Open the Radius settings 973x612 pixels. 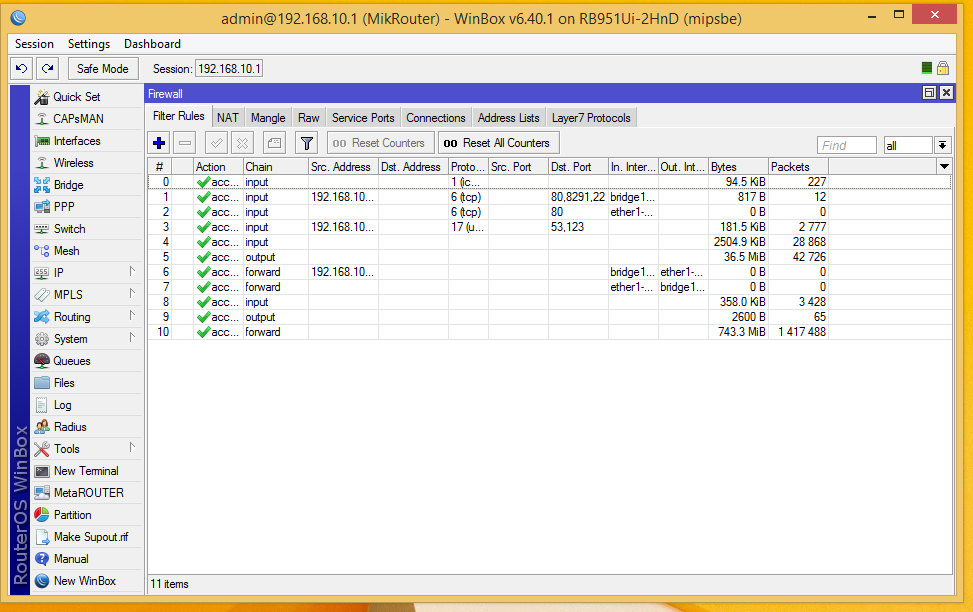pos(87,427)
